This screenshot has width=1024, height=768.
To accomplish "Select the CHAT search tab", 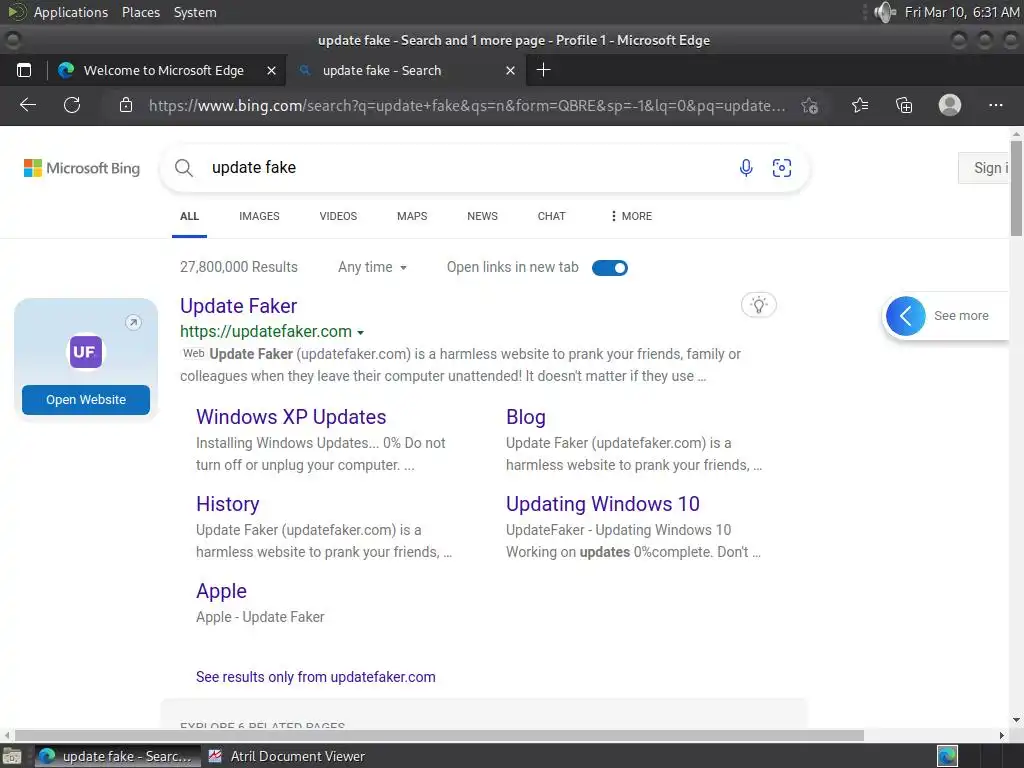I will click(x=552, y=216).
